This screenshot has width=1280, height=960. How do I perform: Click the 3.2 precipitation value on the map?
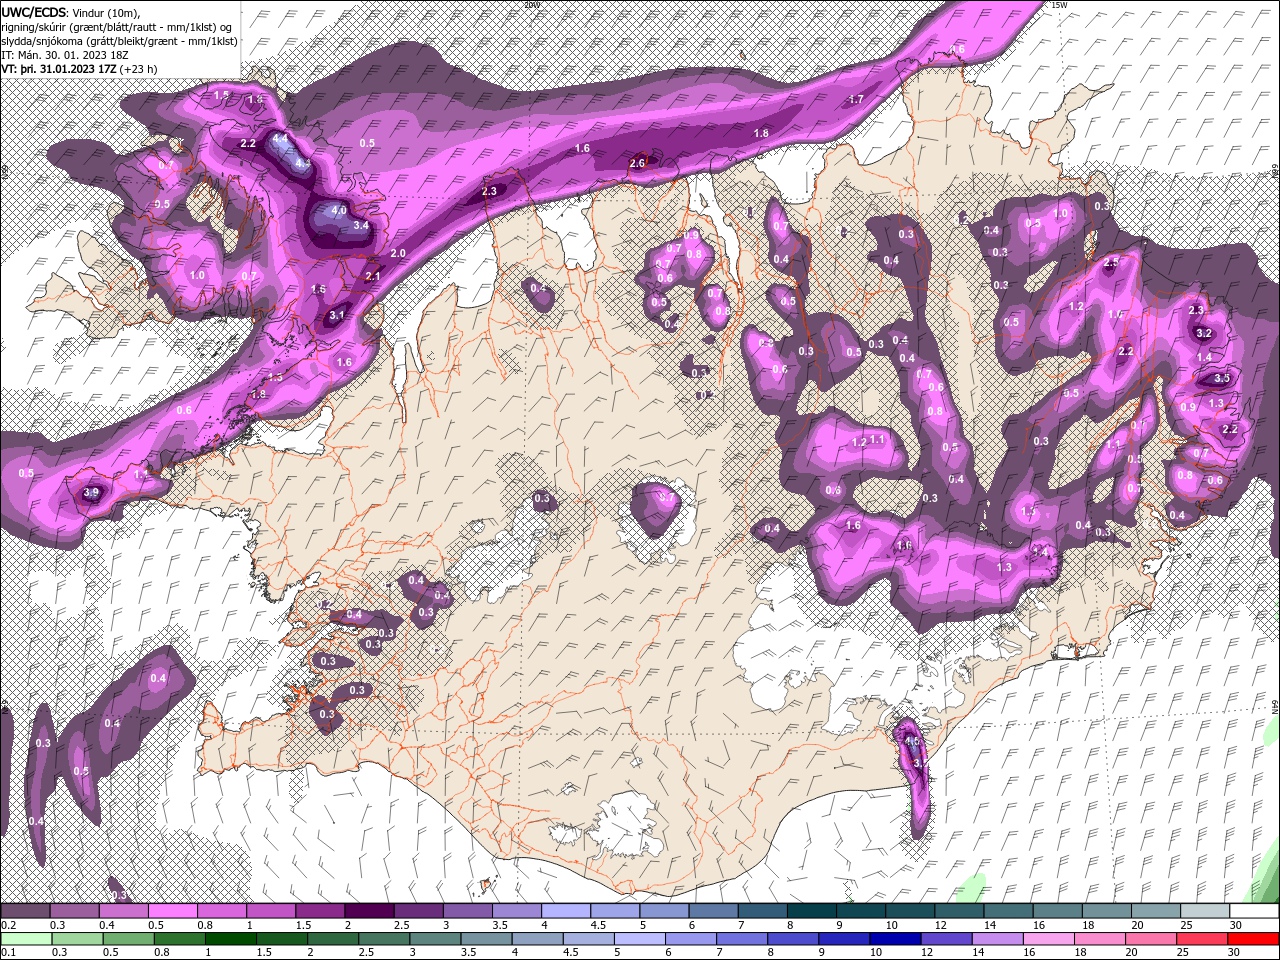(x=1204, y=334)
